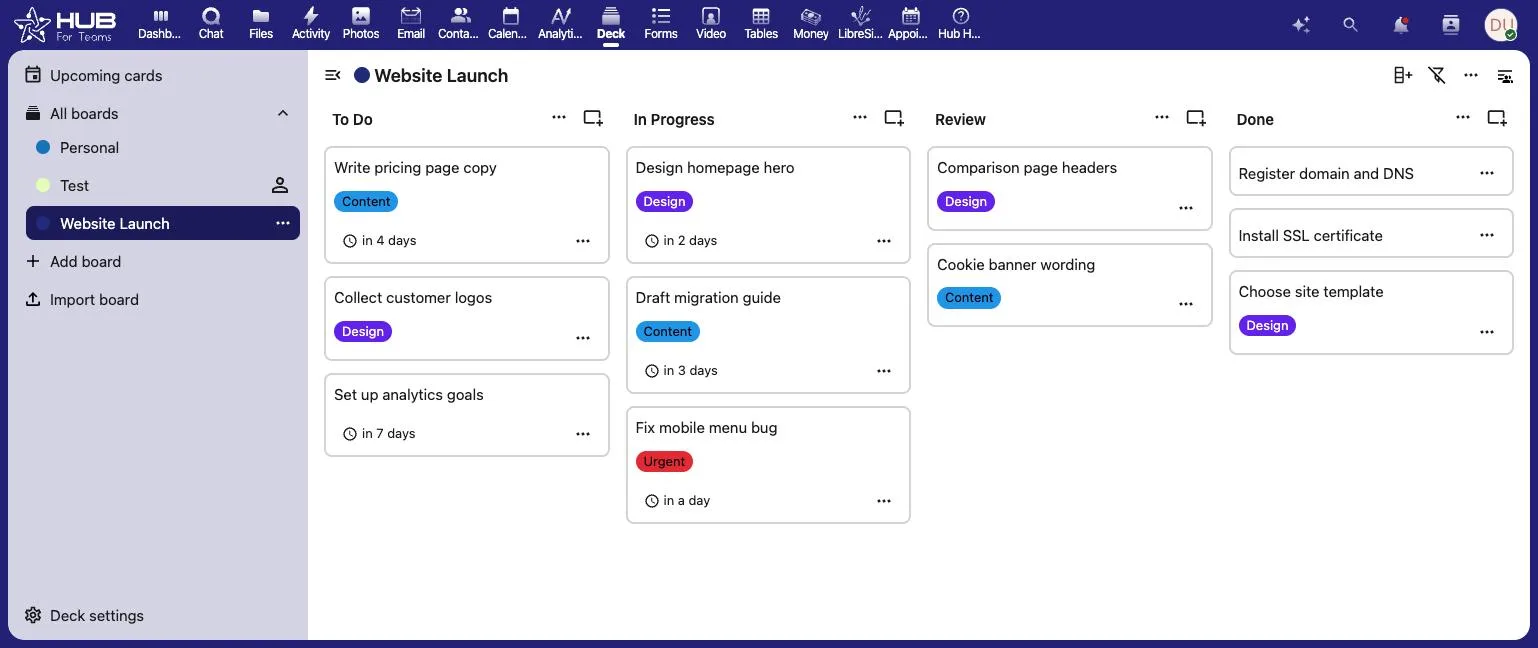Select the Personal board
1538x648 pixels.
[163, 147]
